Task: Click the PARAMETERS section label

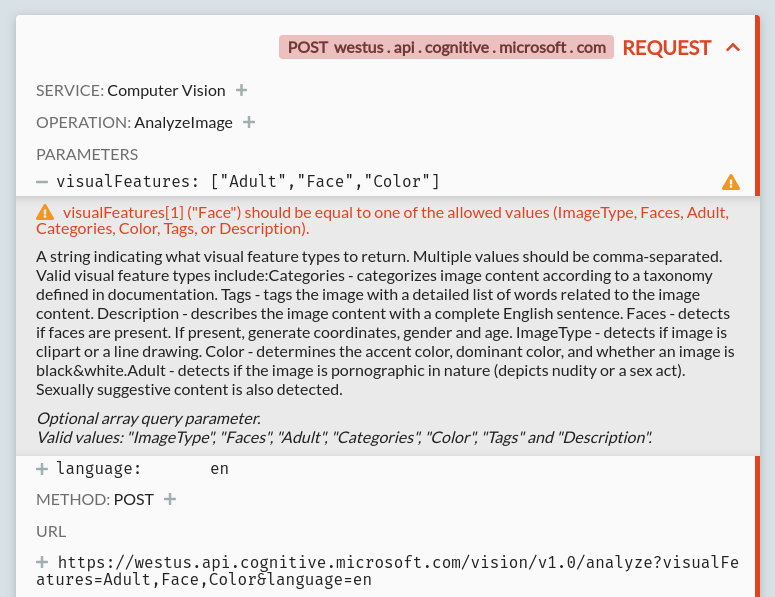Action: (x=87, y=154)
